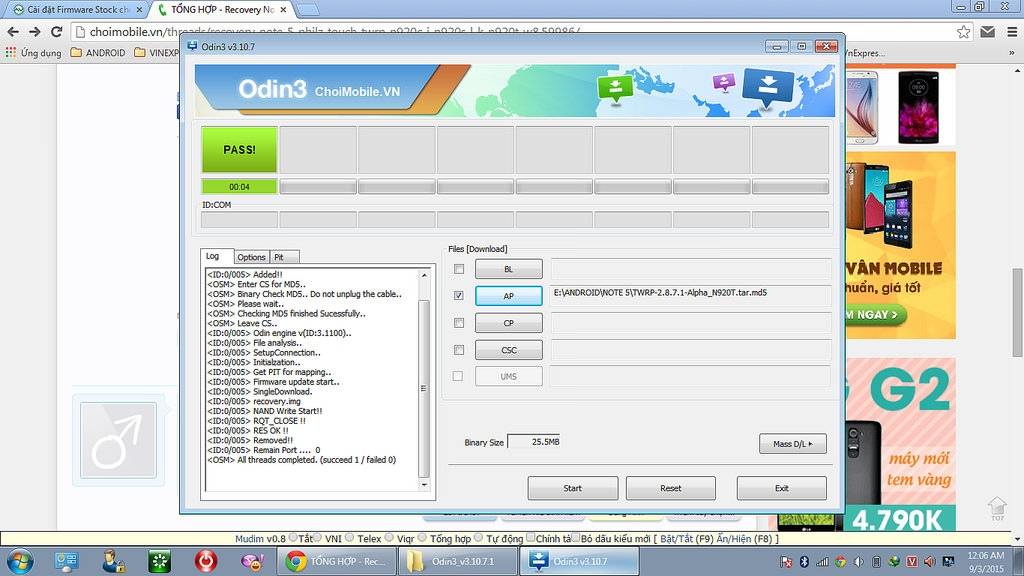Tick the CSC file checkbox

[x=459, y=350]
